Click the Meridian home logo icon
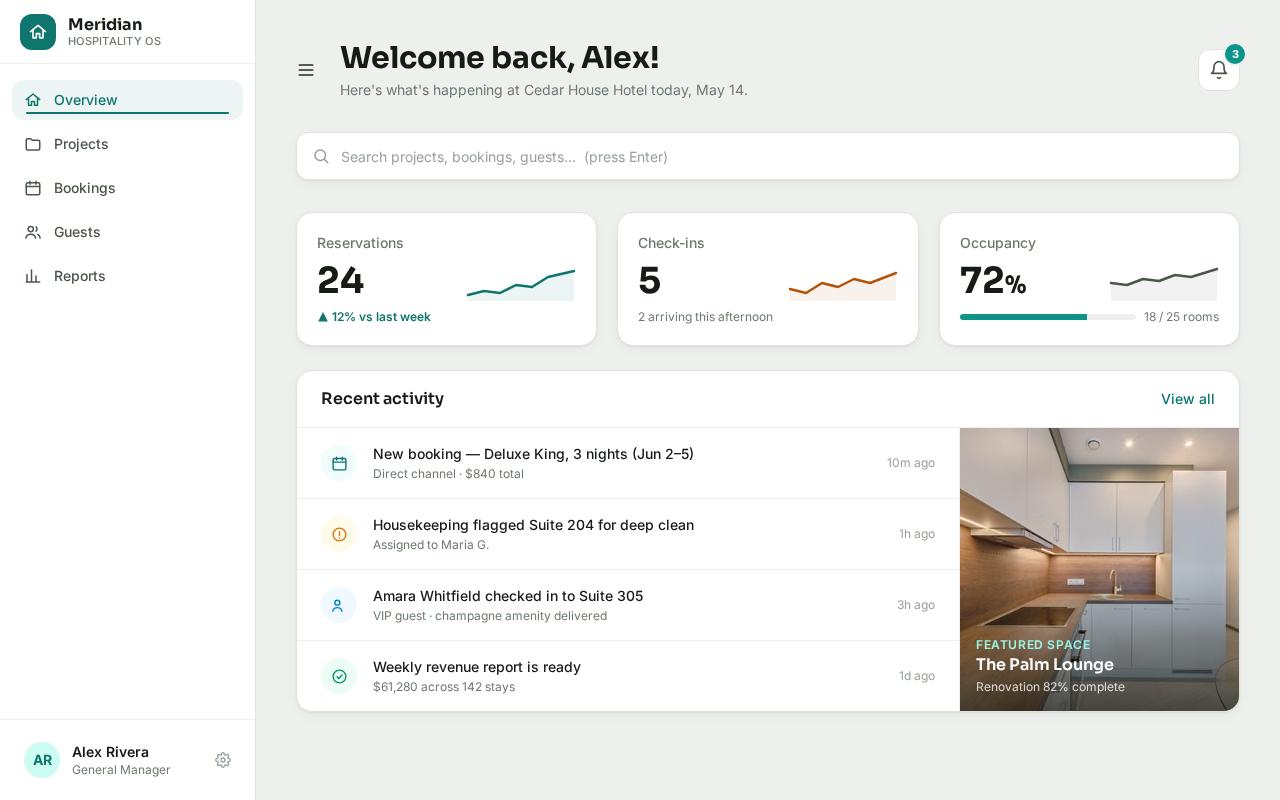 pos(38,32)
